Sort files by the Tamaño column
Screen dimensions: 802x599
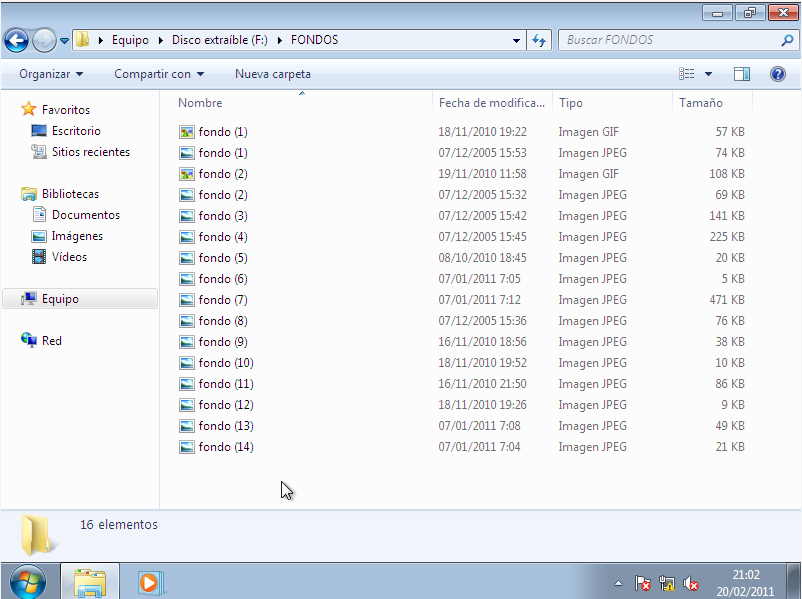tap(701, 103)
